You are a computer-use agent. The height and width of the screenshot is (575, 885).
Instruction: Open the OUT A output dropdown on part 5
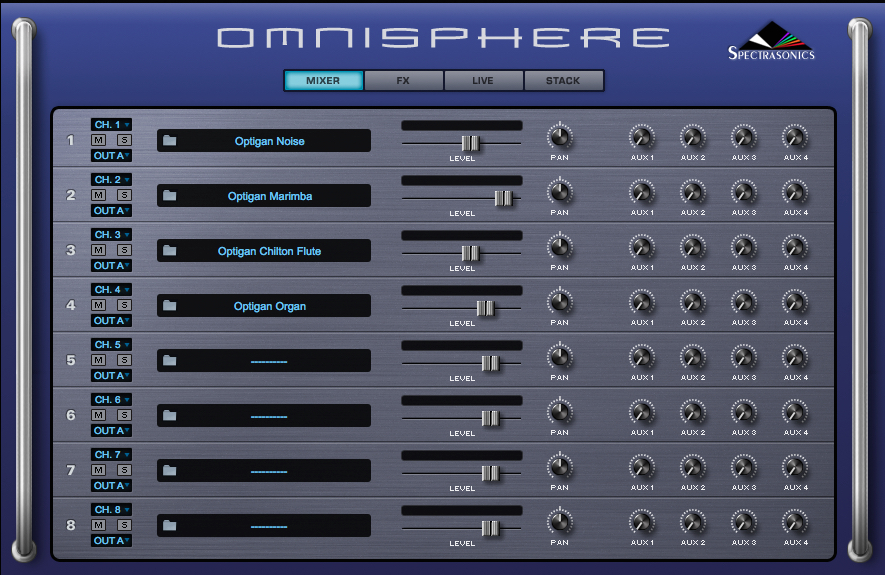point(111,376)
